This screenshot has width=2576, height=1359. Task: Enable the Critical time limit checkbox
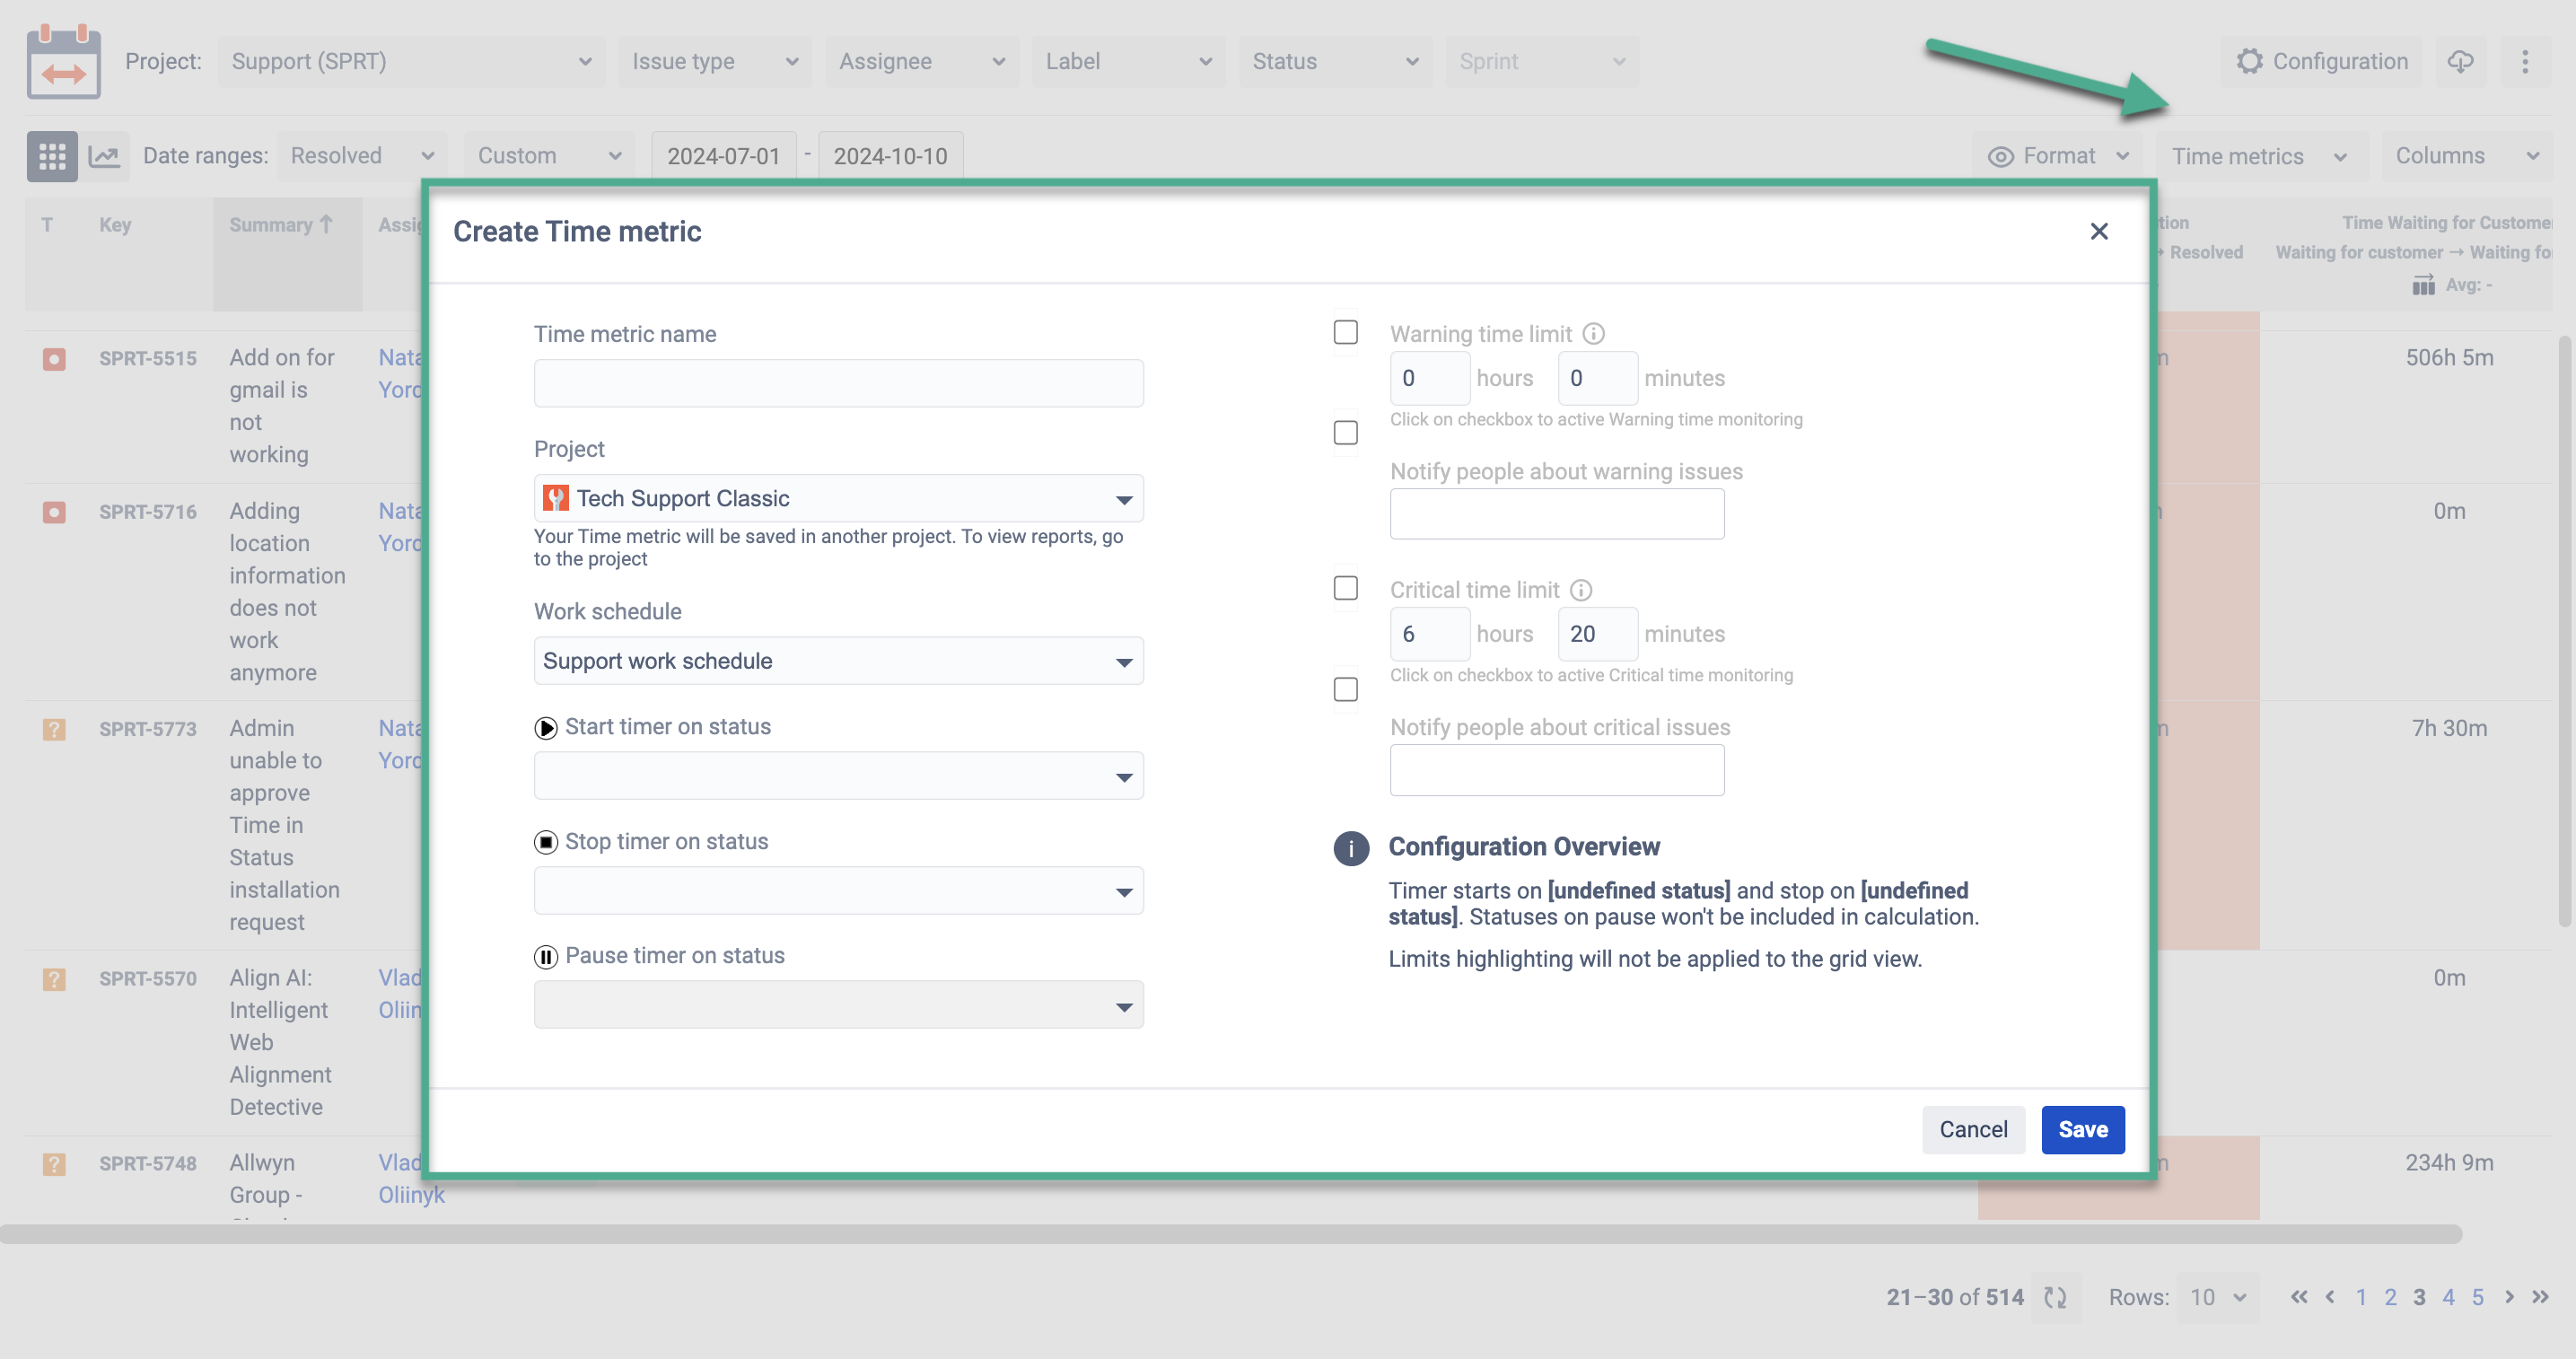[x=1346, y=589]
